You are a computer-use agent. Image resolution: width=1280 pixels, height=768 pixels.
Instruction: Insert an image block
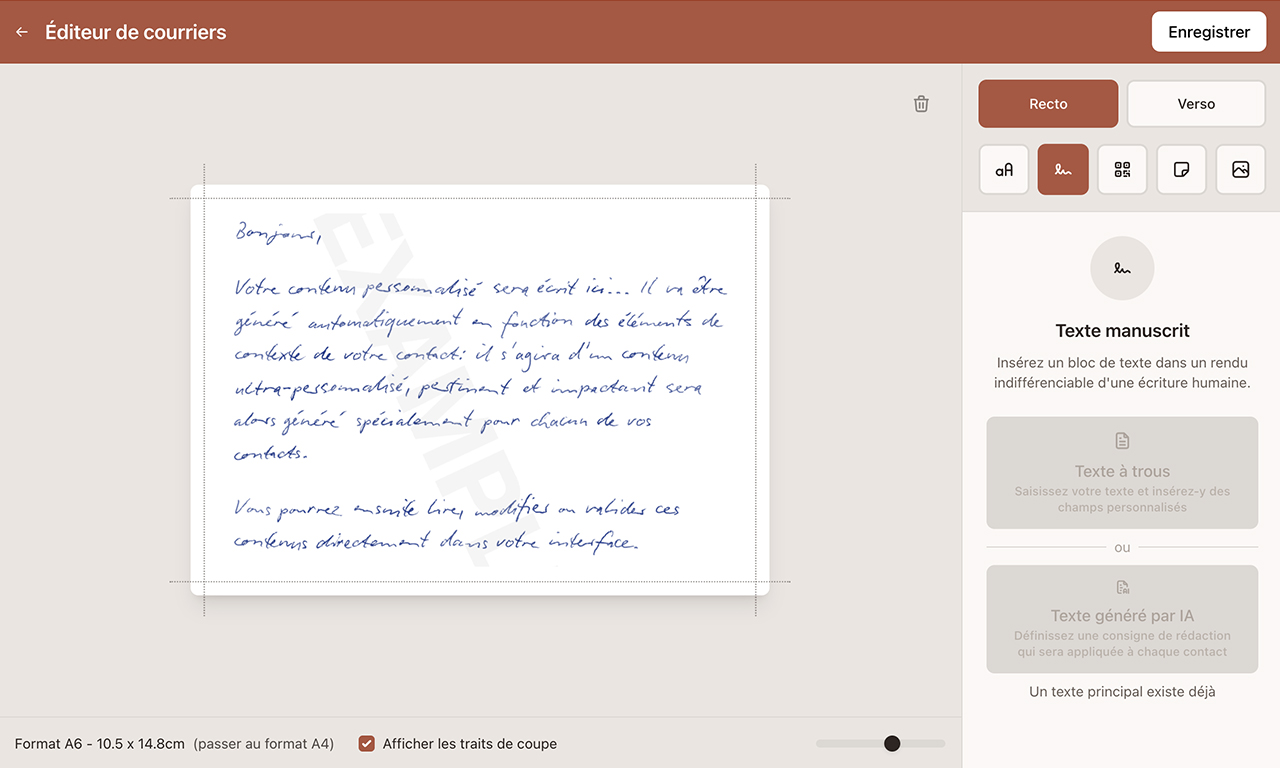1240,169
